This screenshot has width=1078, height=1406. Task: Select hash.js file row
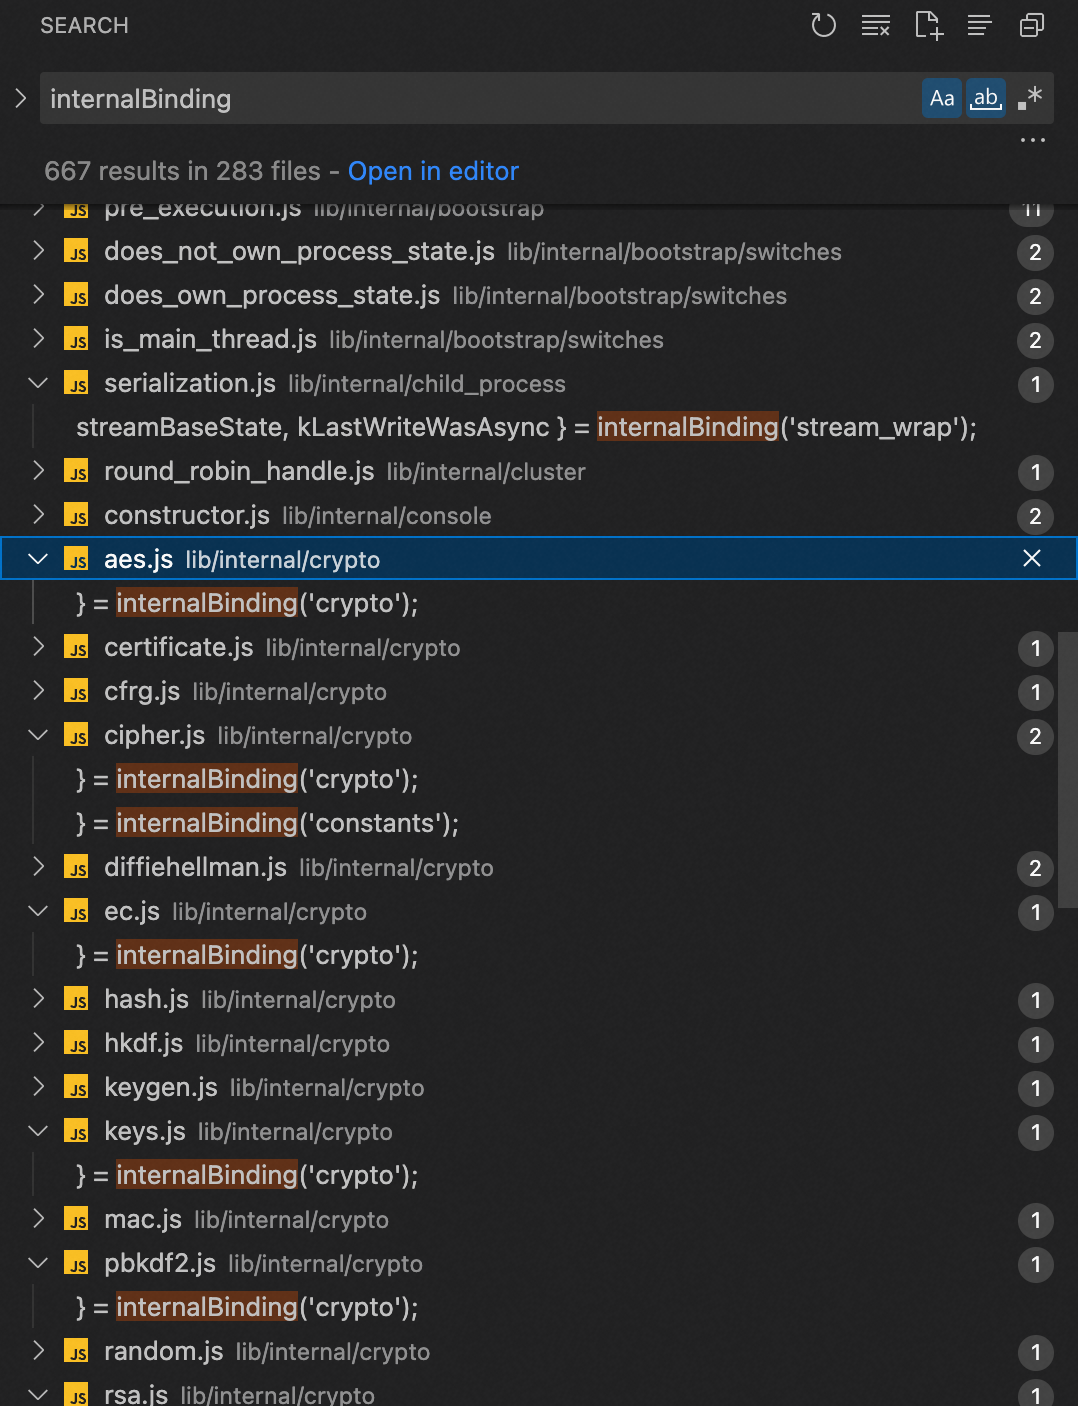pos(539,999)
